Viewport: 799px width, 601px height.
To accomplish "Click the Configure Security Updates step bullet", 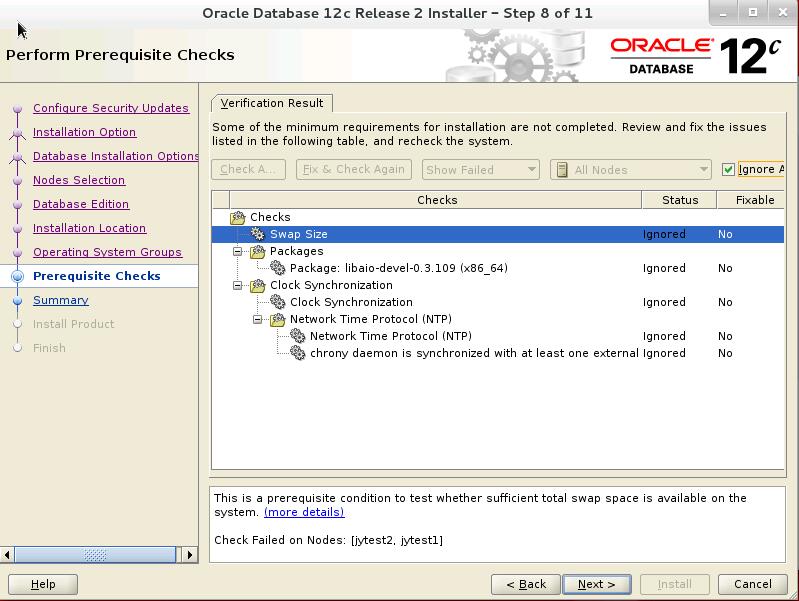I will (17, 109).
